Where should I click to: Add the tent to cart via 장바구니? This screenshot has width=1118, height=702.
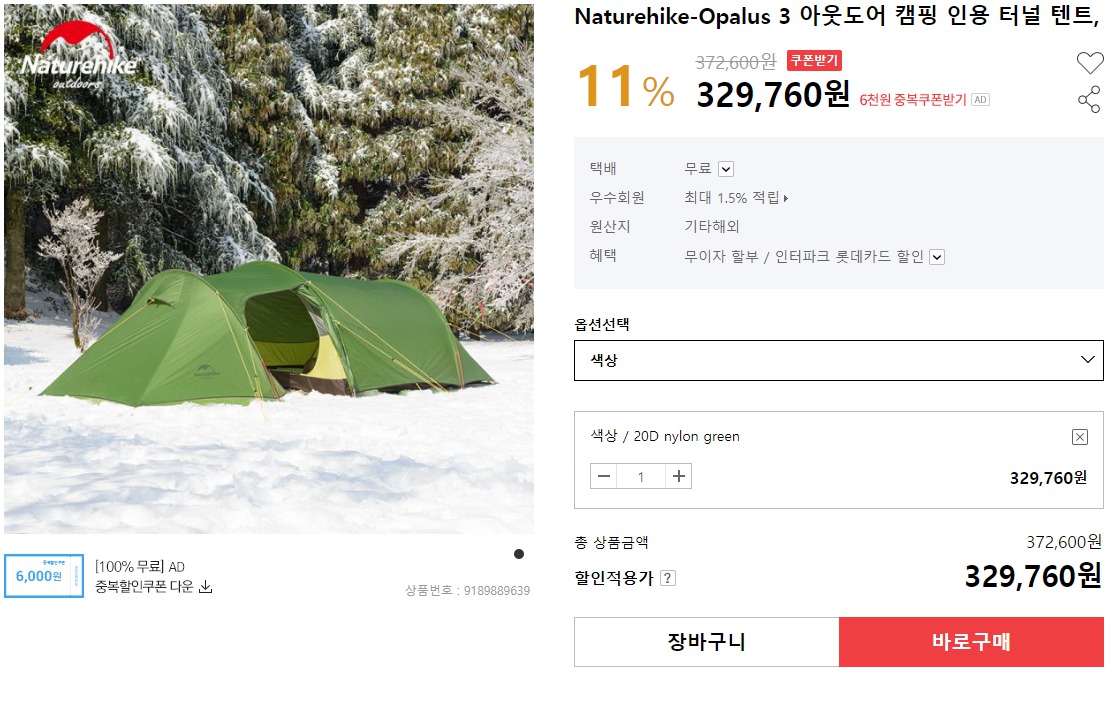(705, 641)
